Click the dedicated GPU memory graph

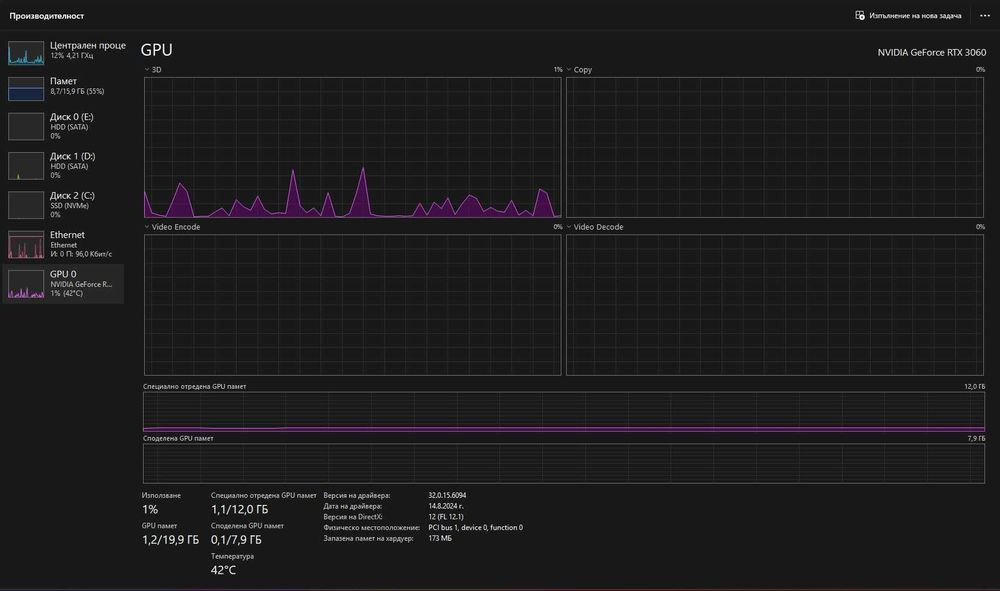coord(564,411)
